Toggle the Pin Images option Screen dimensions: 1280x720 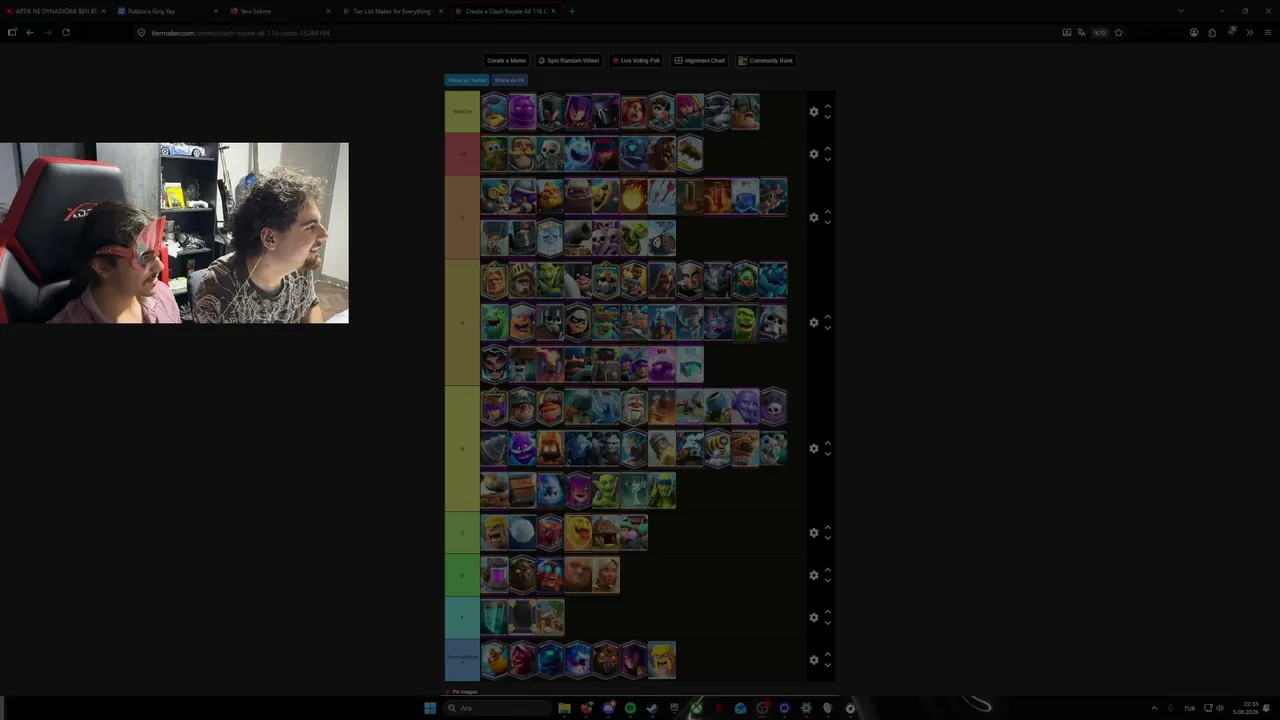pos(462,692)
